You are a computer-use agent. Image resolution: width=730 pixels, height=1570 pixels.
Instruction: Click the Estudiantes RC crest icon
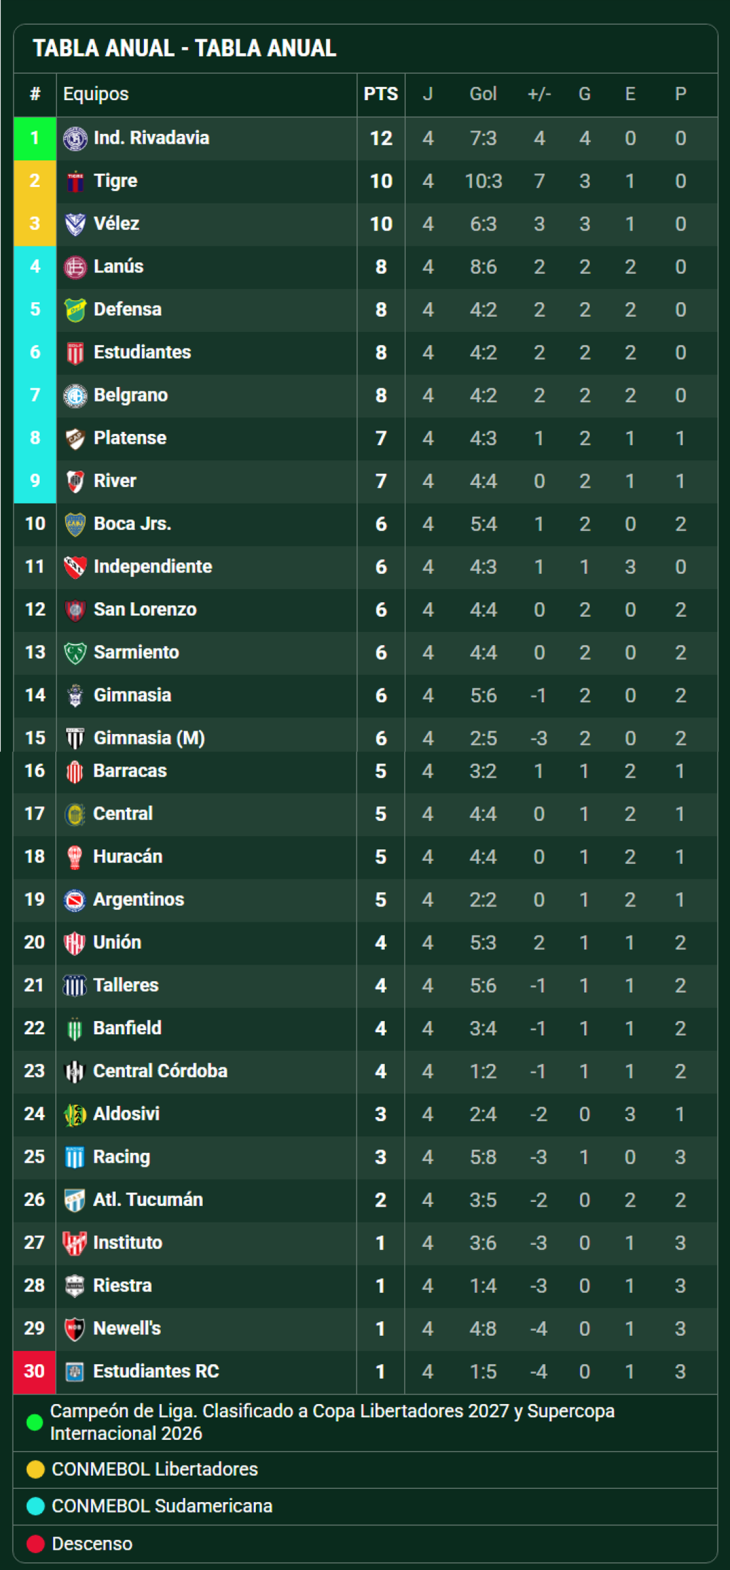(75, 1372)
